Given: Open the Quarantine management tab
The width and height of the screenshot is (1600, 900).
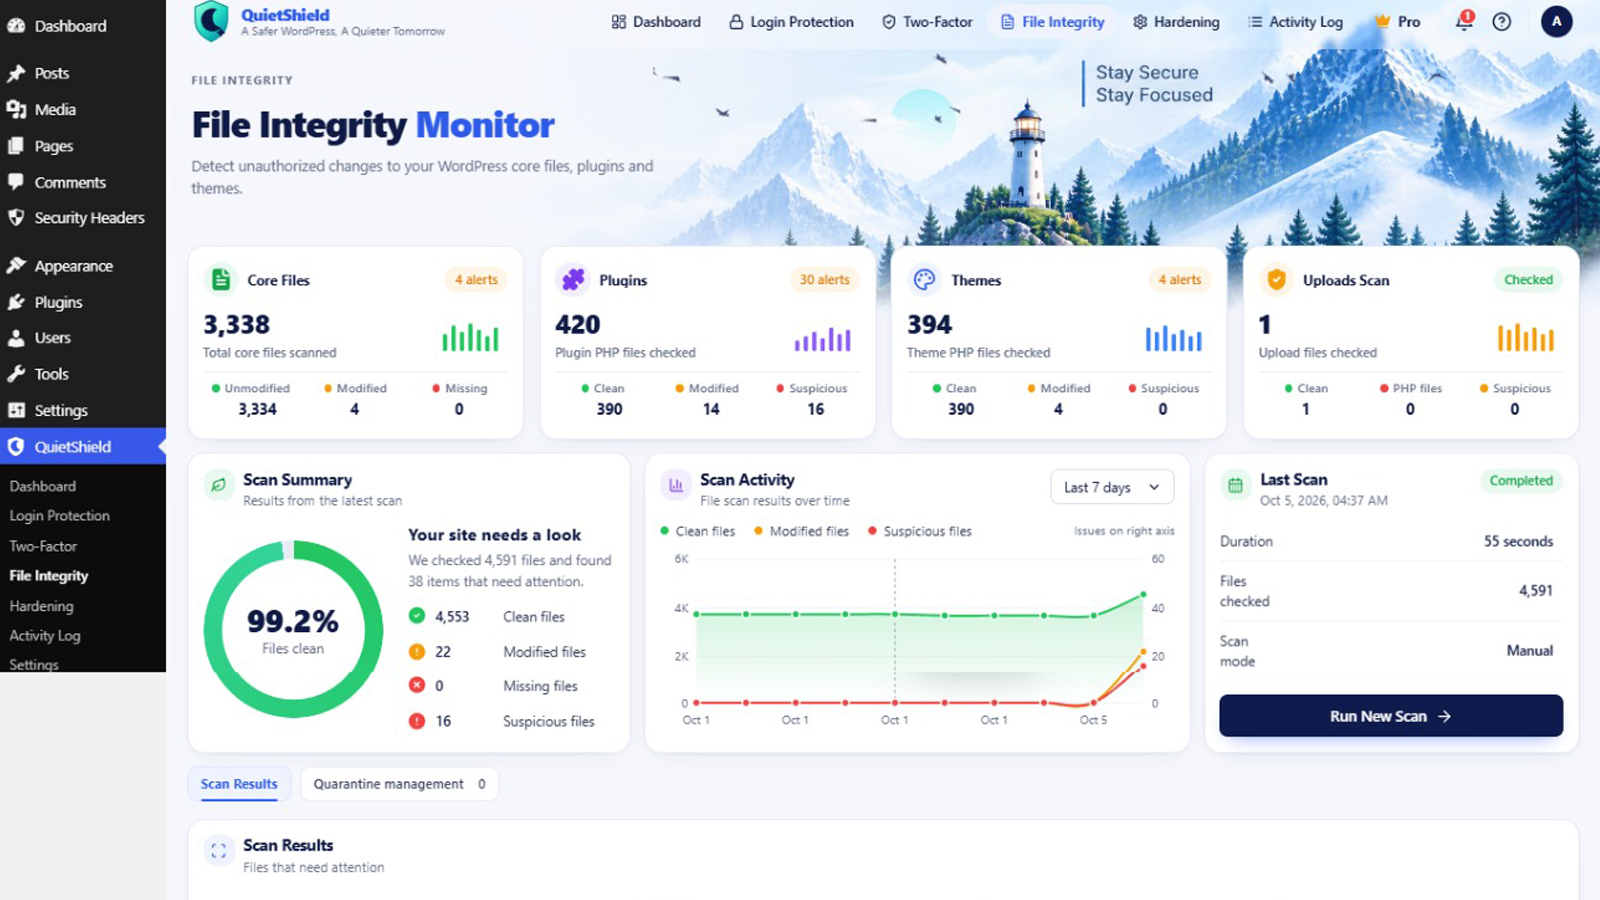Looking at the screenshot, I should coord(399,784).
